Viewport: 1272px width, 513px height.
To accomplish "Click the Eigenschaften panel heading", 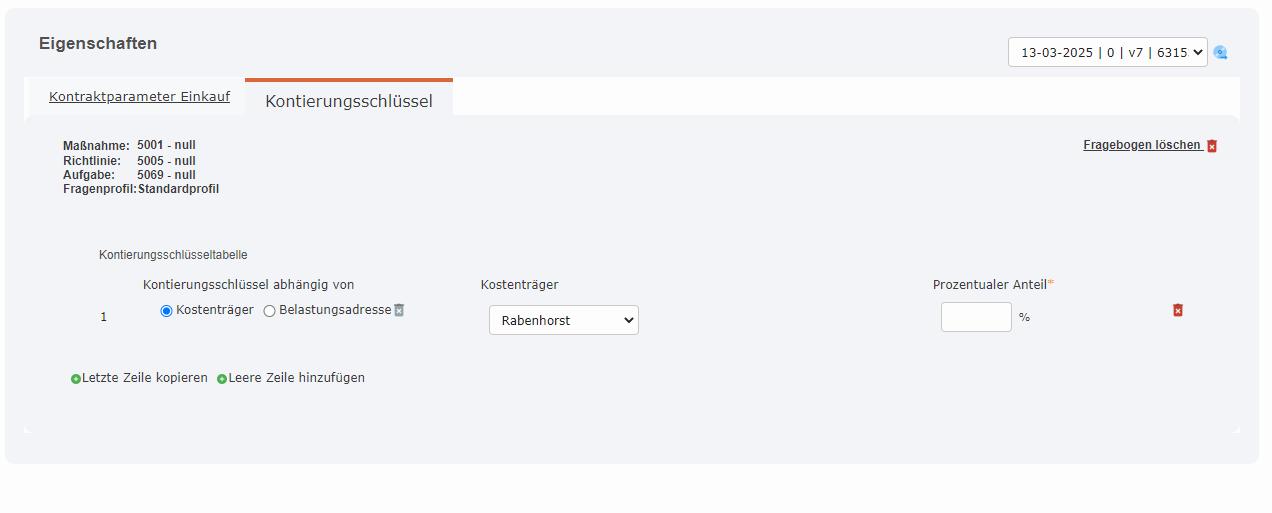I will tap(98, 44).
